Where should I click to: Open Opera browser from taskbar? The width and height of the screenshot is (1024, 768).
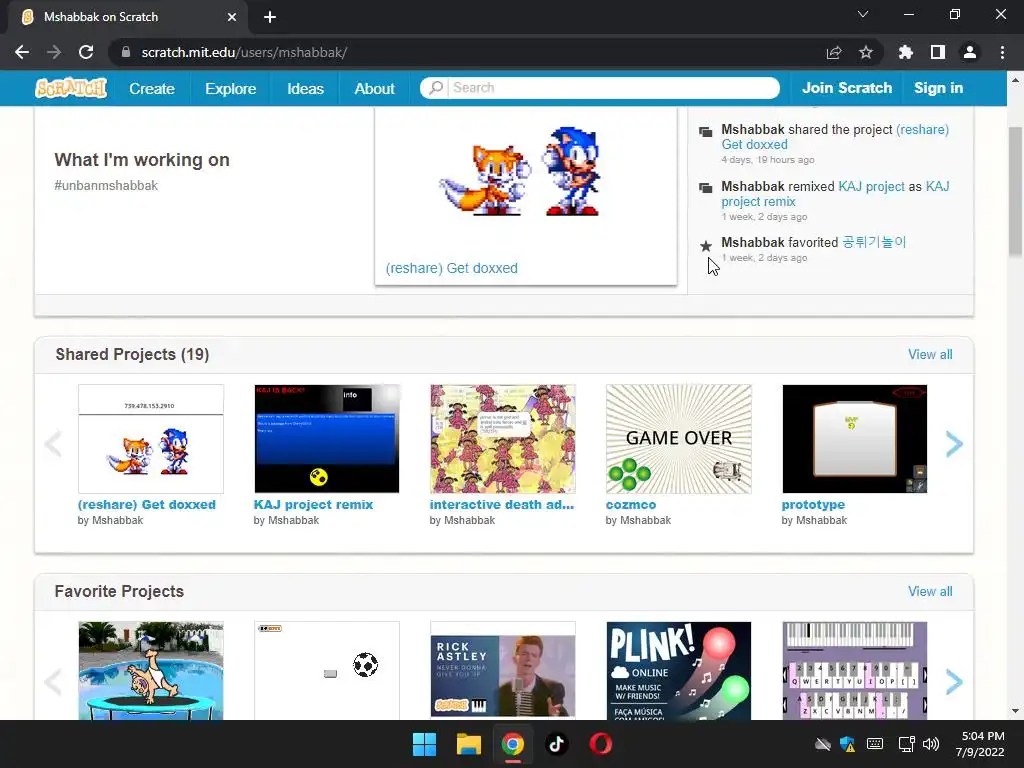point(601,744)
